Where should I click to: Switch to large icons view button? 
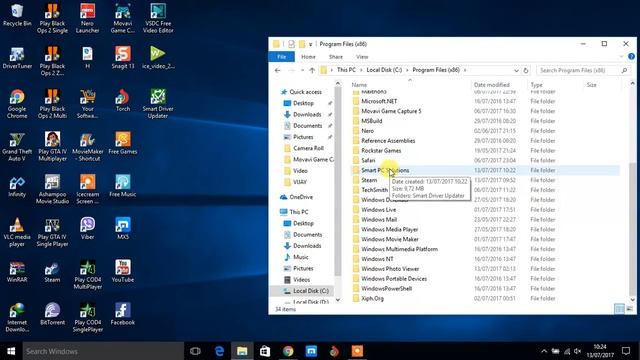coord(629,309)
